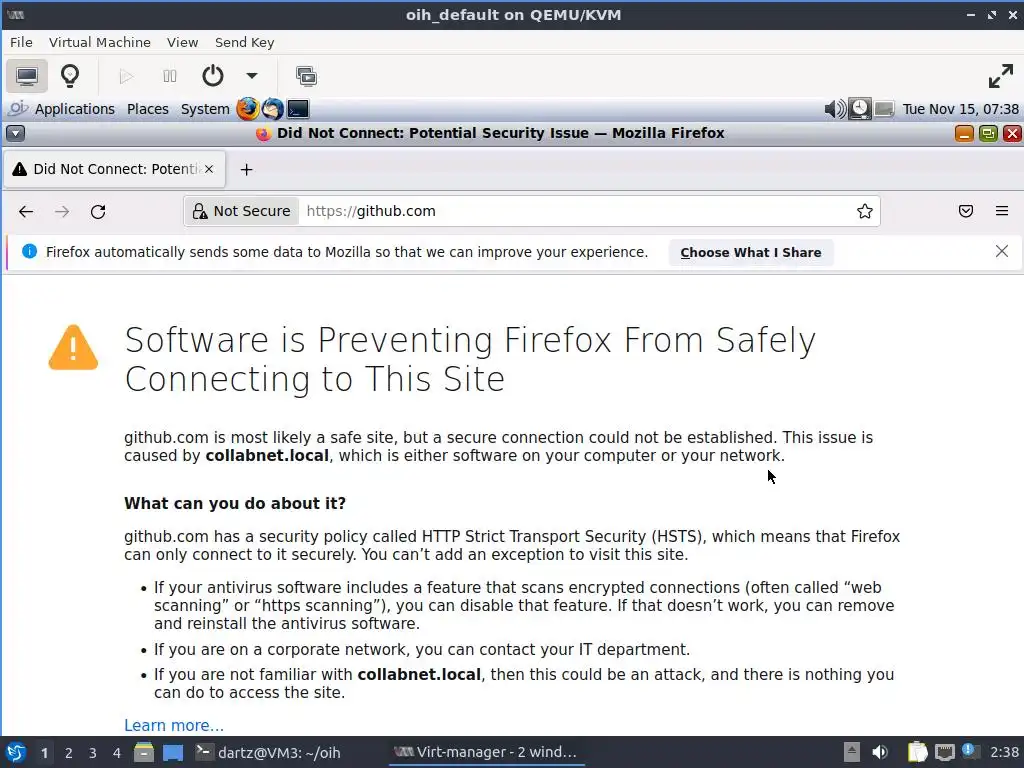Pause the virtual machine
This screenshot has height=768, width=1024.
(170, 76)
